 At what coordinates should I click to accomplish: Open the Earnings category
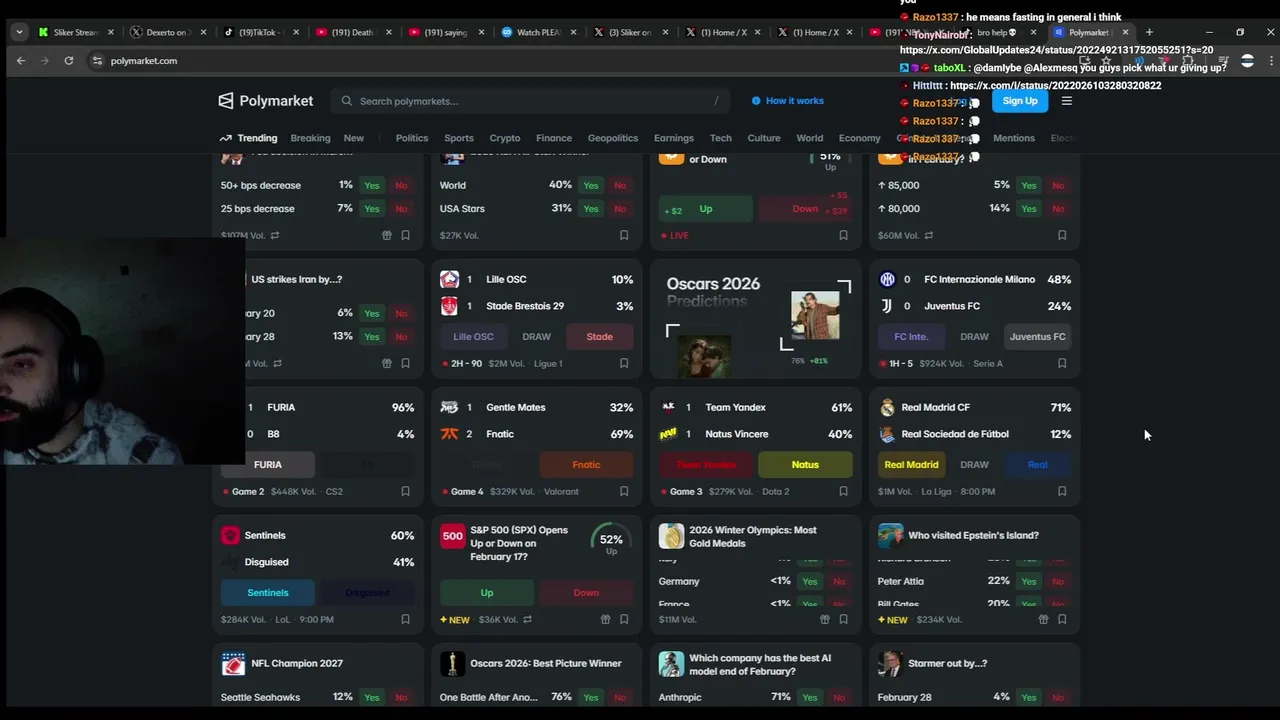coord(673,138)
